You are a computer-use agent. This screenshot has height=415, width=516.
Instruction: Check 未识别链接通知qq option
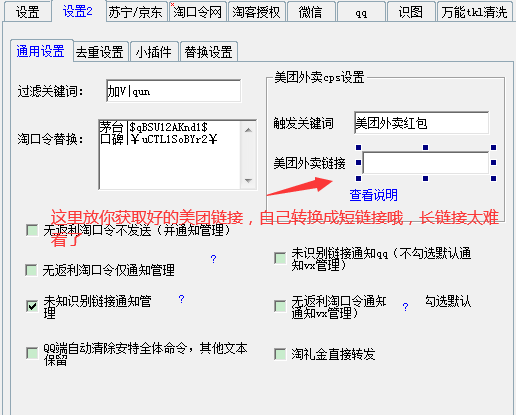280,258
